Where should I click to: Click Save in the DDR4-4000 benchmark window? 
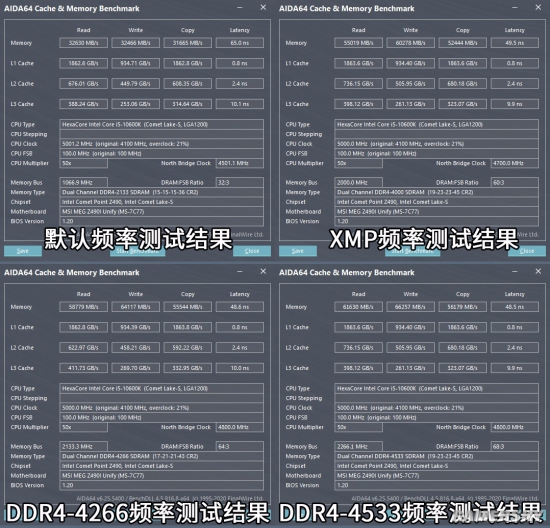(298, 251)
